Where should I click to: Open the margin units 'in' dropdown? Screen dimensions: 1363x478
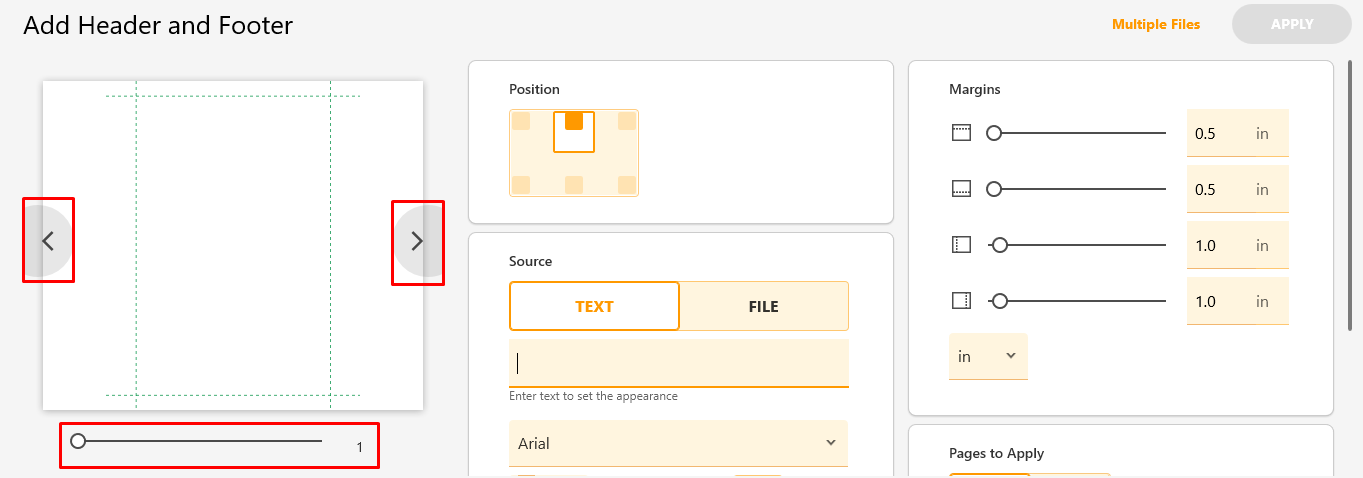pyautogui.click(x=988, y=356)
